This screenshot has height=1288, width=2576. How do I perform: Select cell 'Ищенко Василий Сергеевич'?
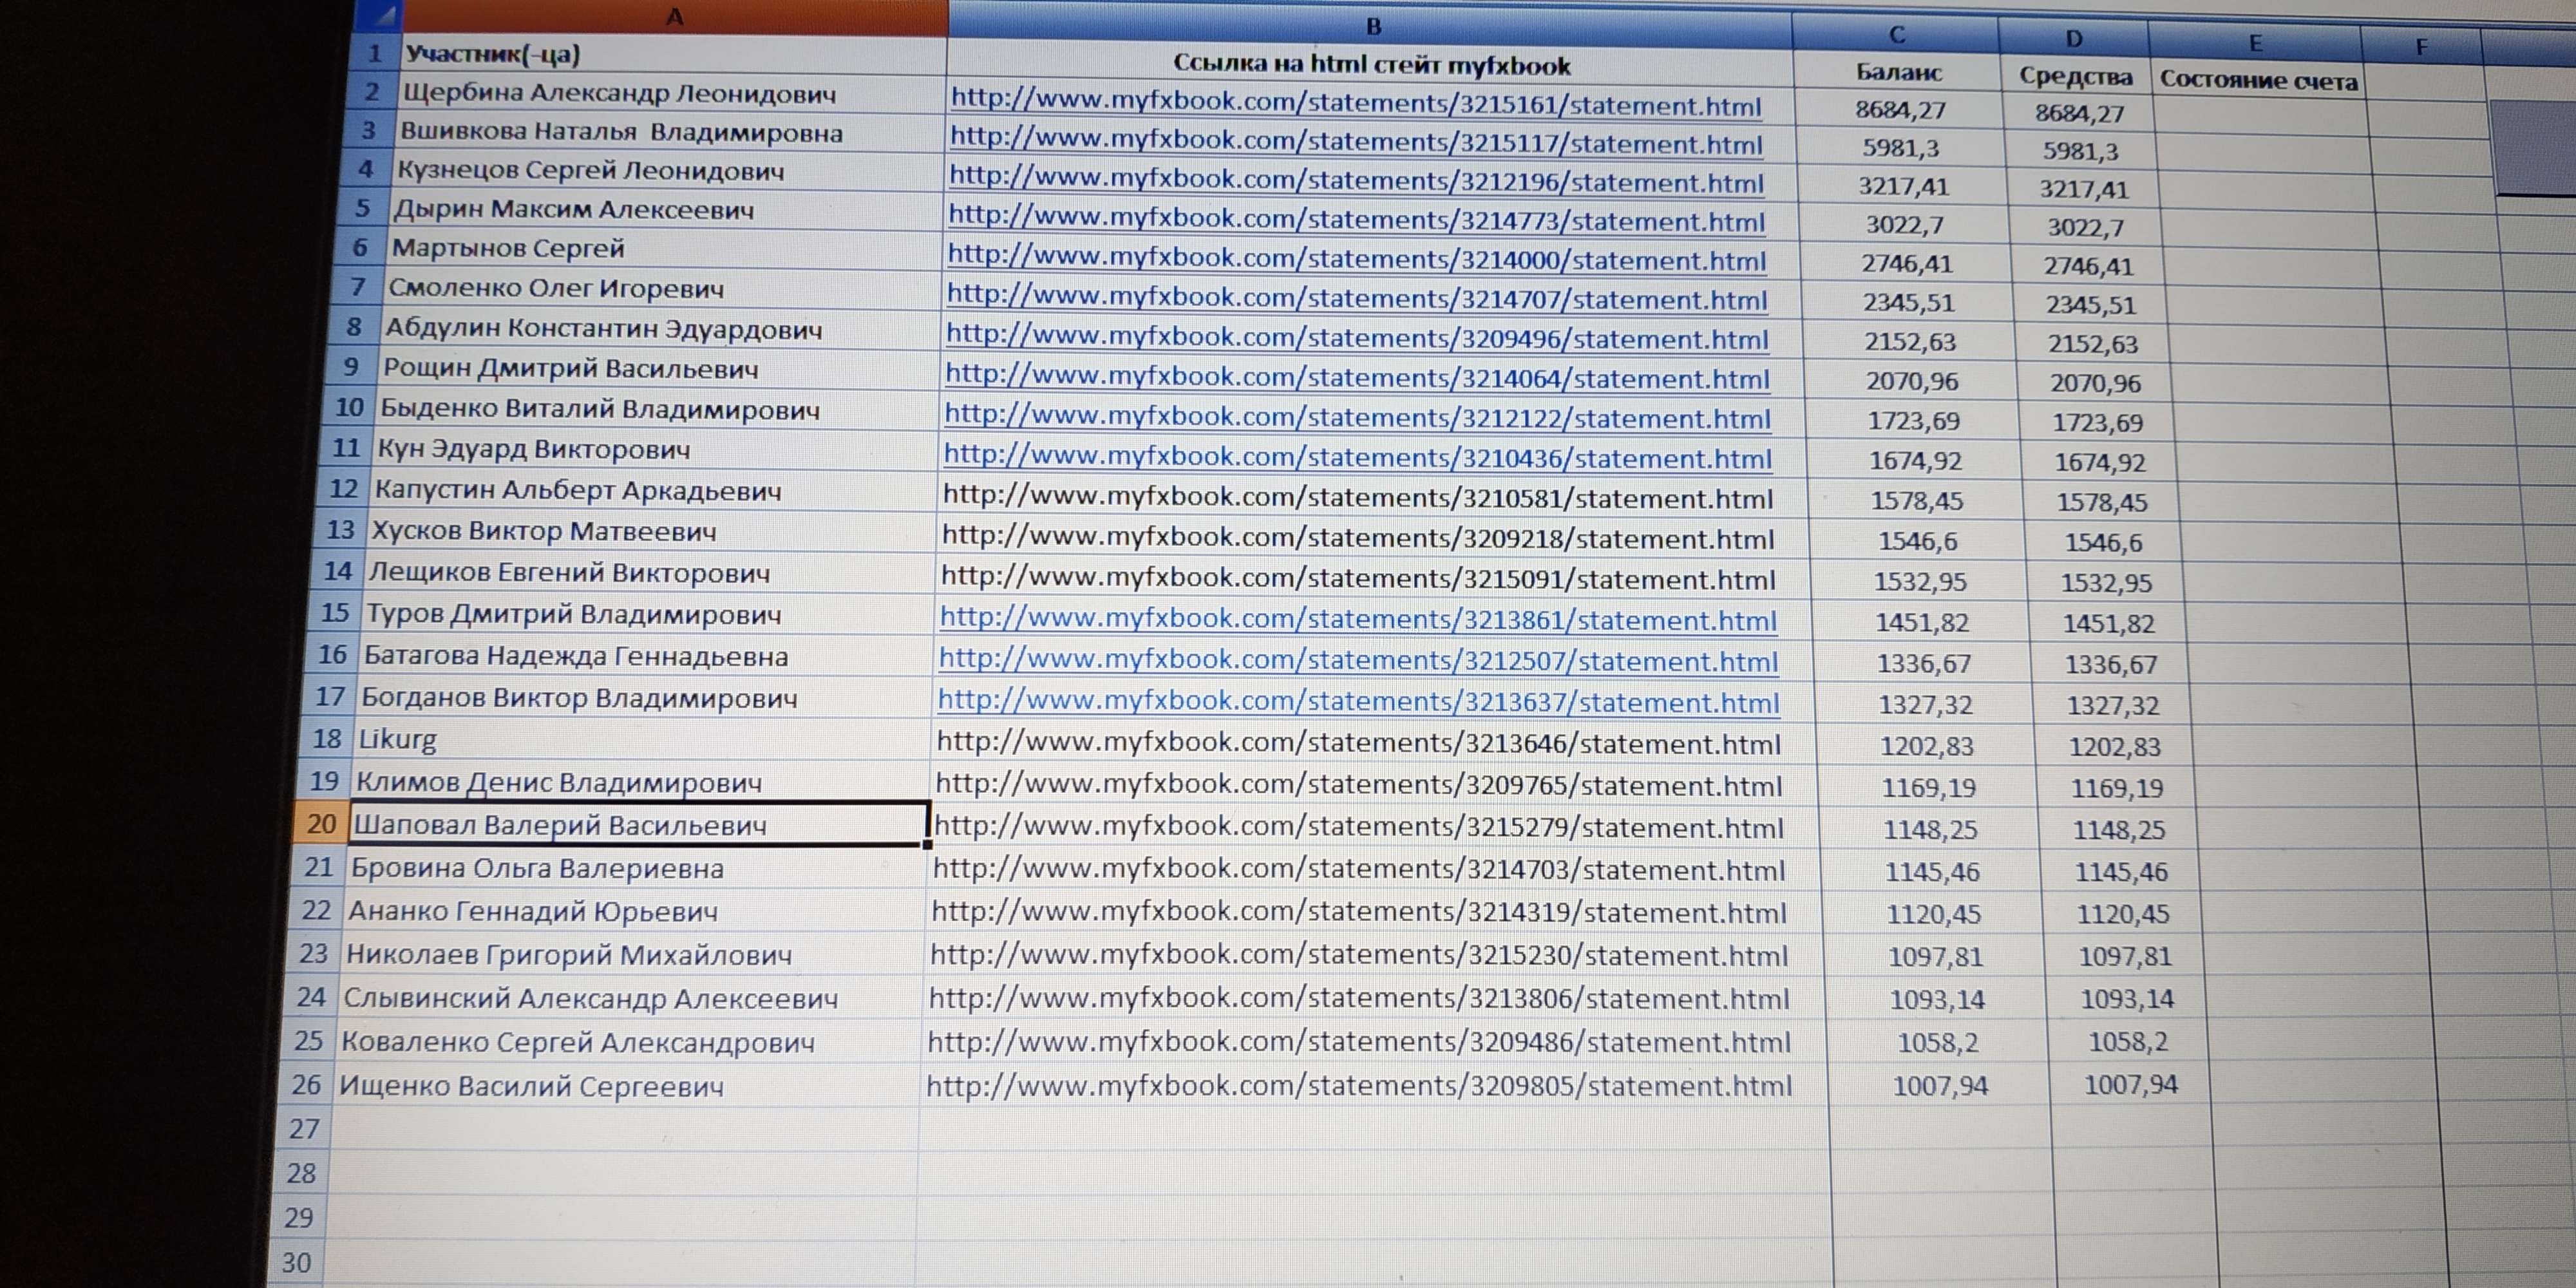(626, 1085)
